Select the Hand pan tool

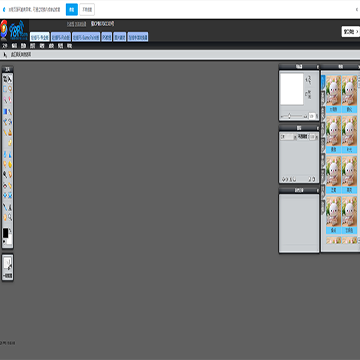pyautogui.click(x=5, y=217)
